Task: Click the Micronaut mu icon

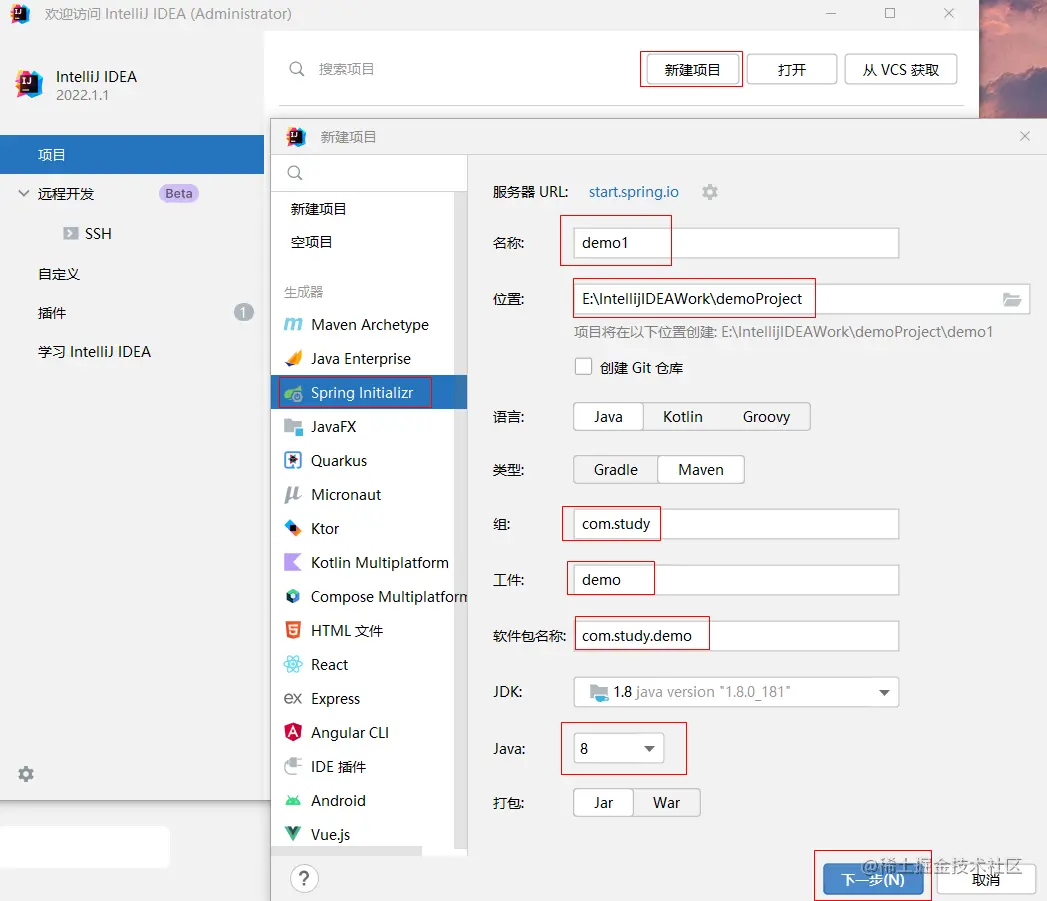Action: 292,495
